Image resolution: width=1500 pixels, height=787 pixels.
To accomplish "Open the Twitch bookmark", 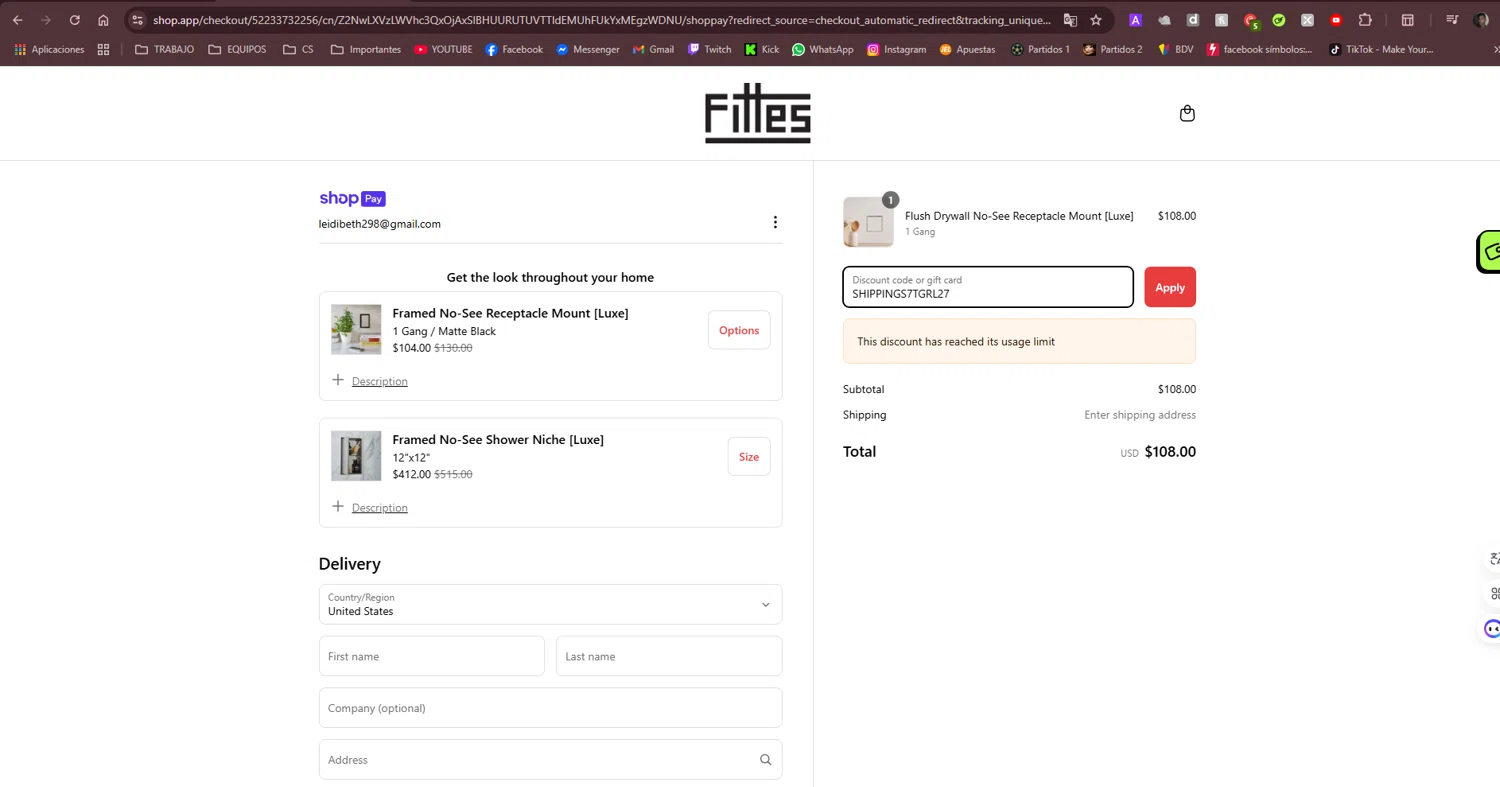I will 709,49.
